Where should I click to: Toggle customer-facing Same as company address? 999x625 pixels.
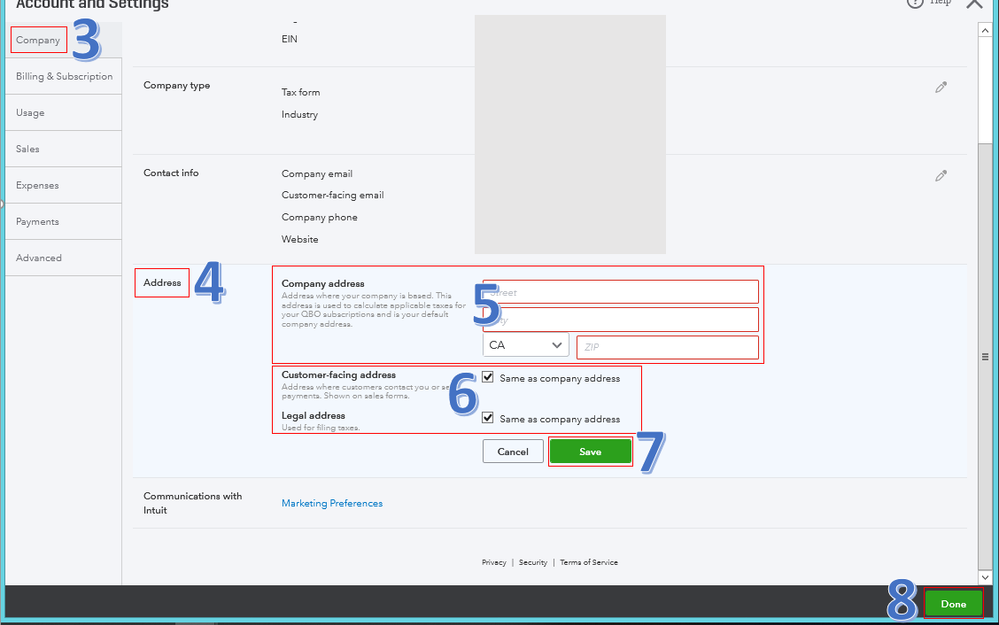(x=488, y=377)
